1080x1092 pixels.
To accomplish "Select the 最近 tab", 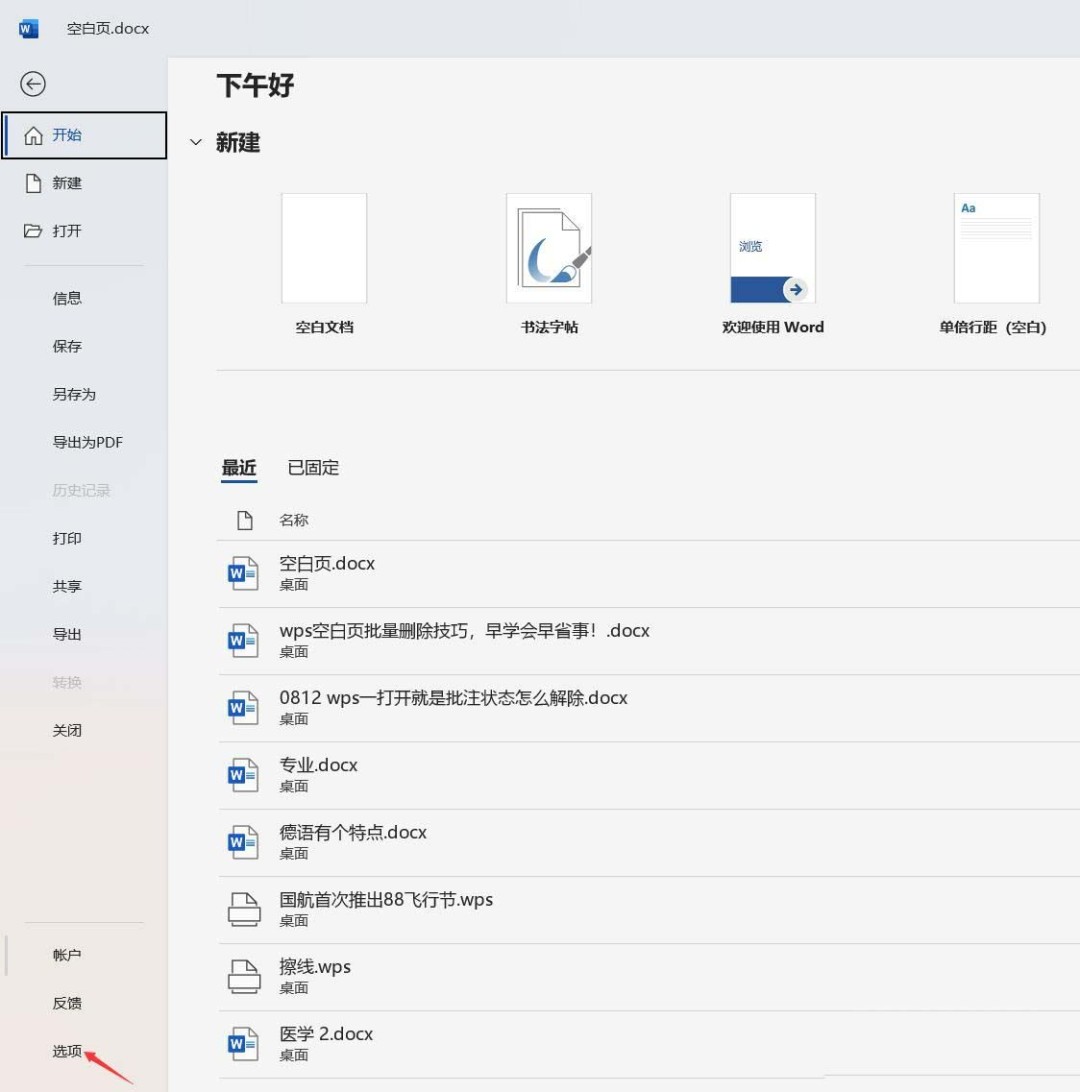I will (x=237, y=467).
